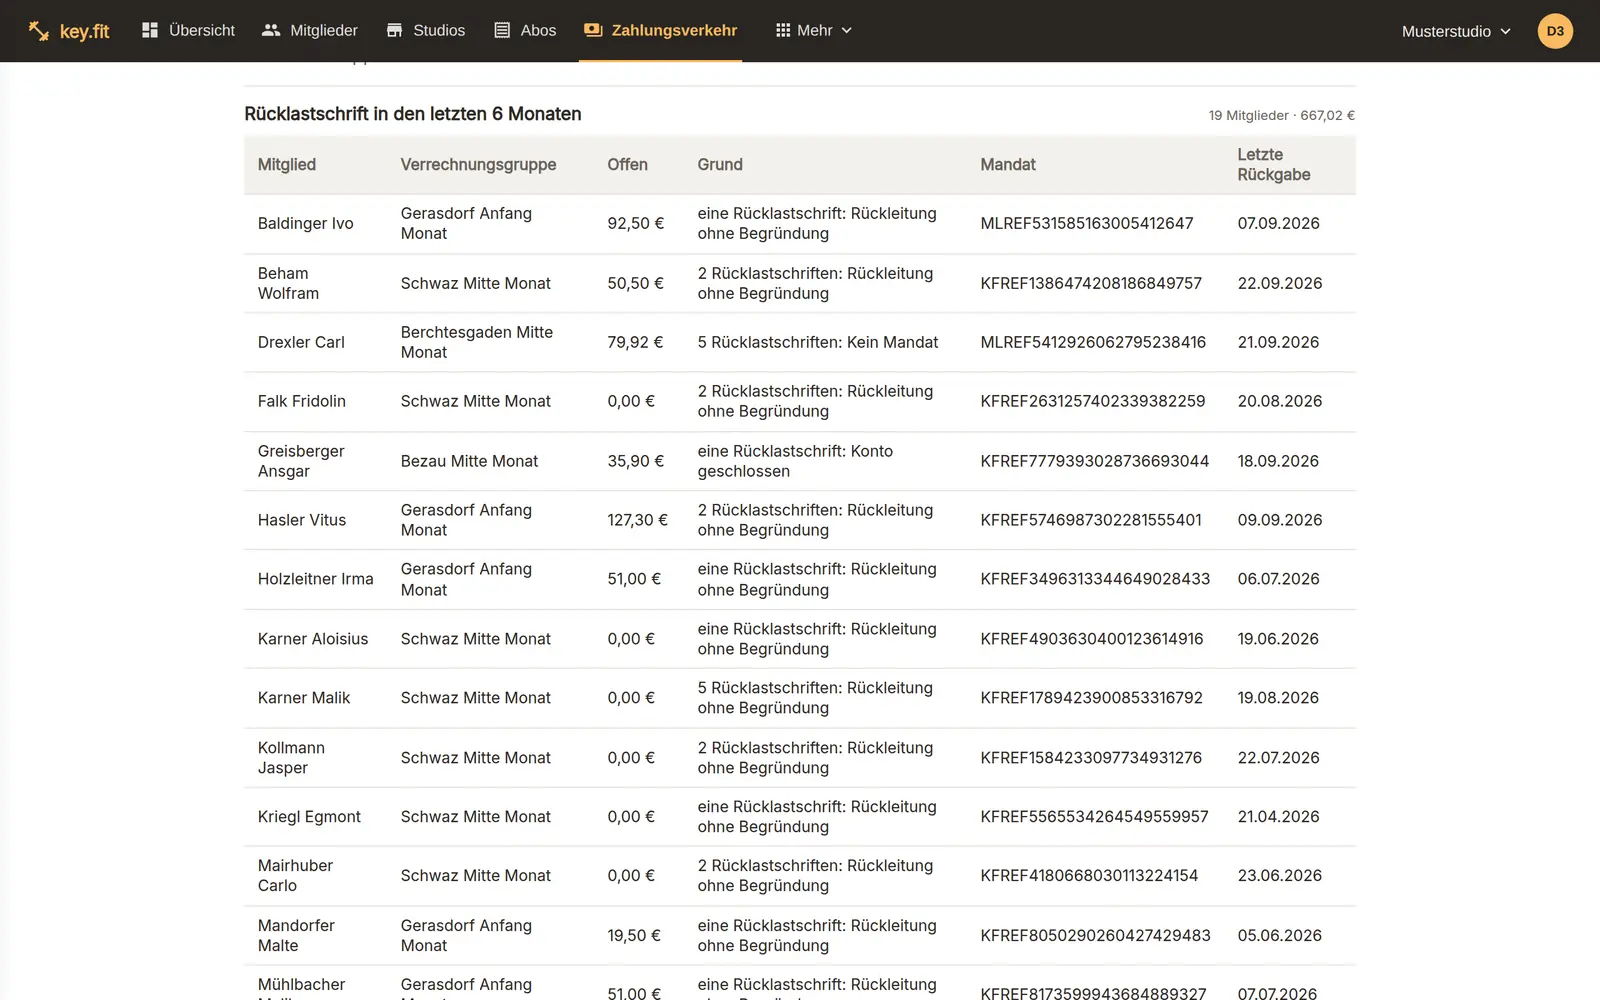Click the key.fit dumbbell logo icon
Image resolution: width=1600 pixels, height=1000 pixels.
point(39,31)
